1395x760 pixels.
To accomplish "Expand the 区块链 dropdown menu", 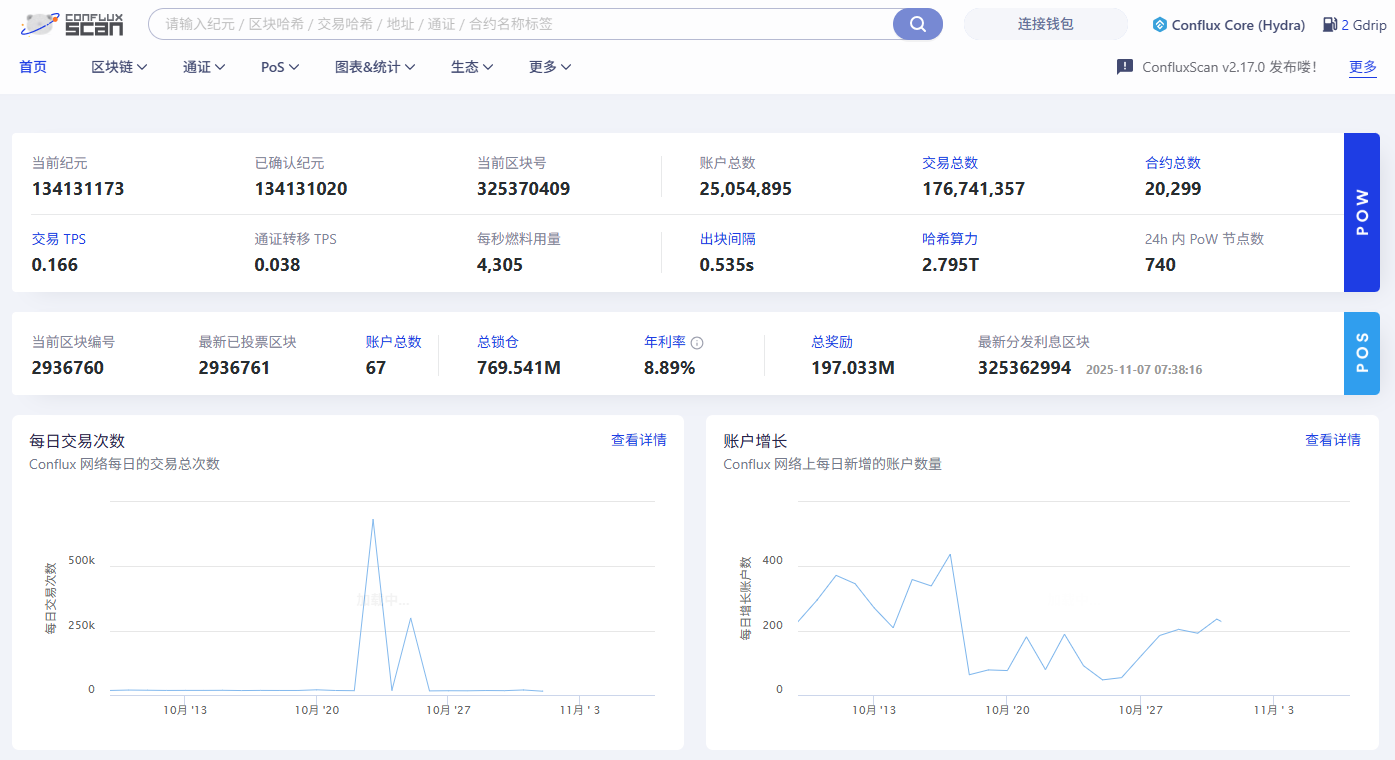I will (x=119, y=67).
